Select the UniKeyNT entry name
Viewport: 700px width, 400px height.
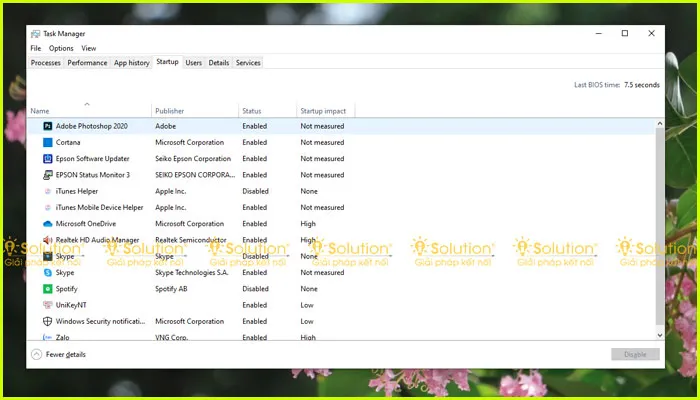pyautogui.click(x=71, y=305)
